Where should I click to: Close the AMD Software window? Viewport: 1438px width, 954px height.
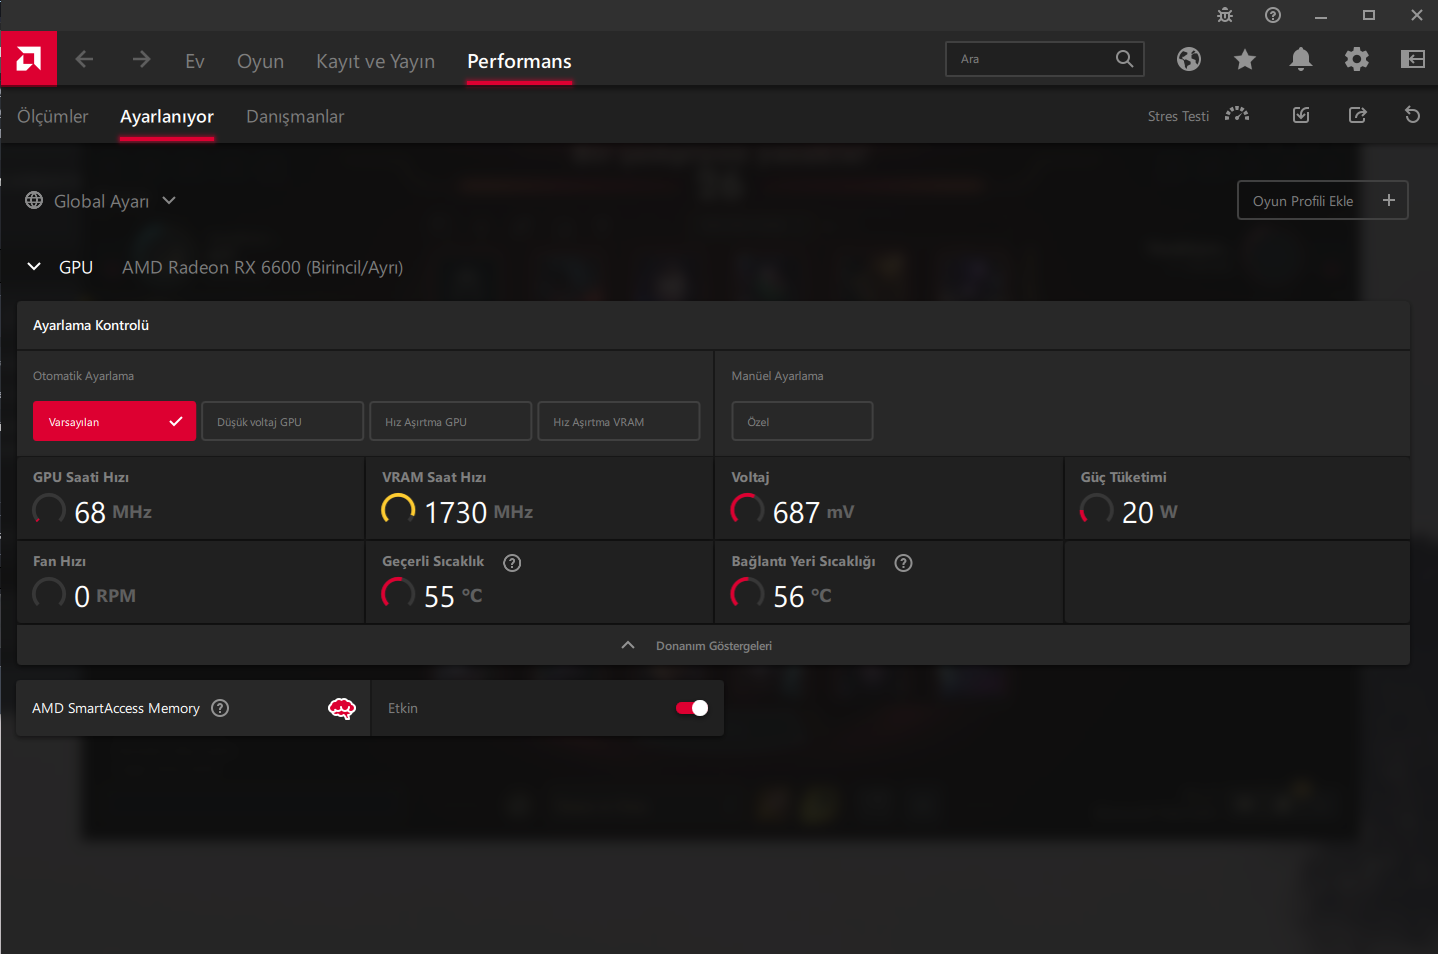[x=1417, y=15]
